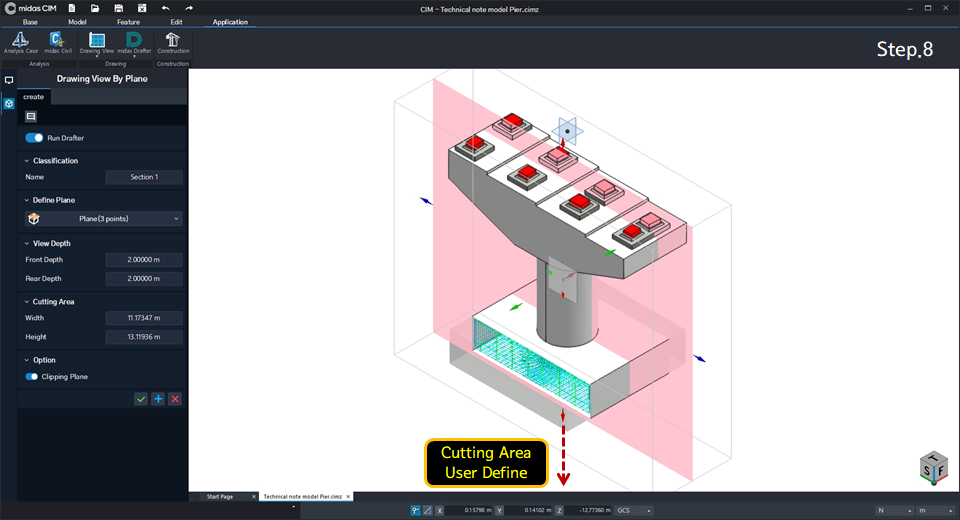960x520 pixels.
Task: Open the N force unit dropdown
Action: coord(895,510)
